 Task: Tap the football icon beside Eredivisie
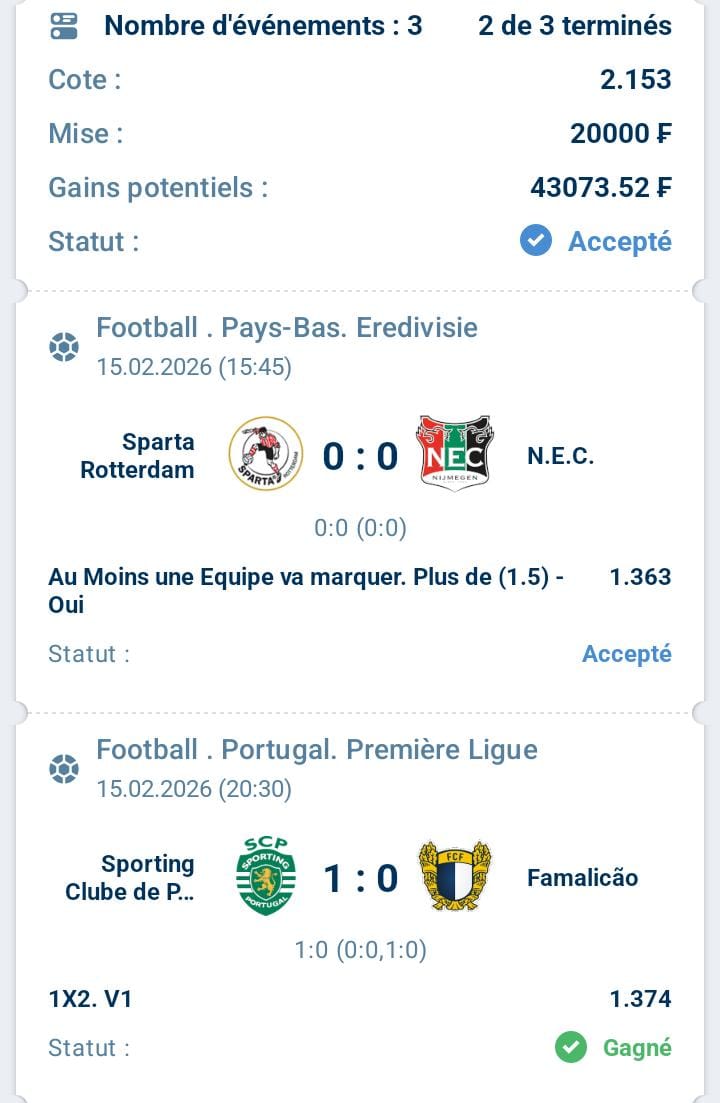pyautogui.click(x=64, y=347)
